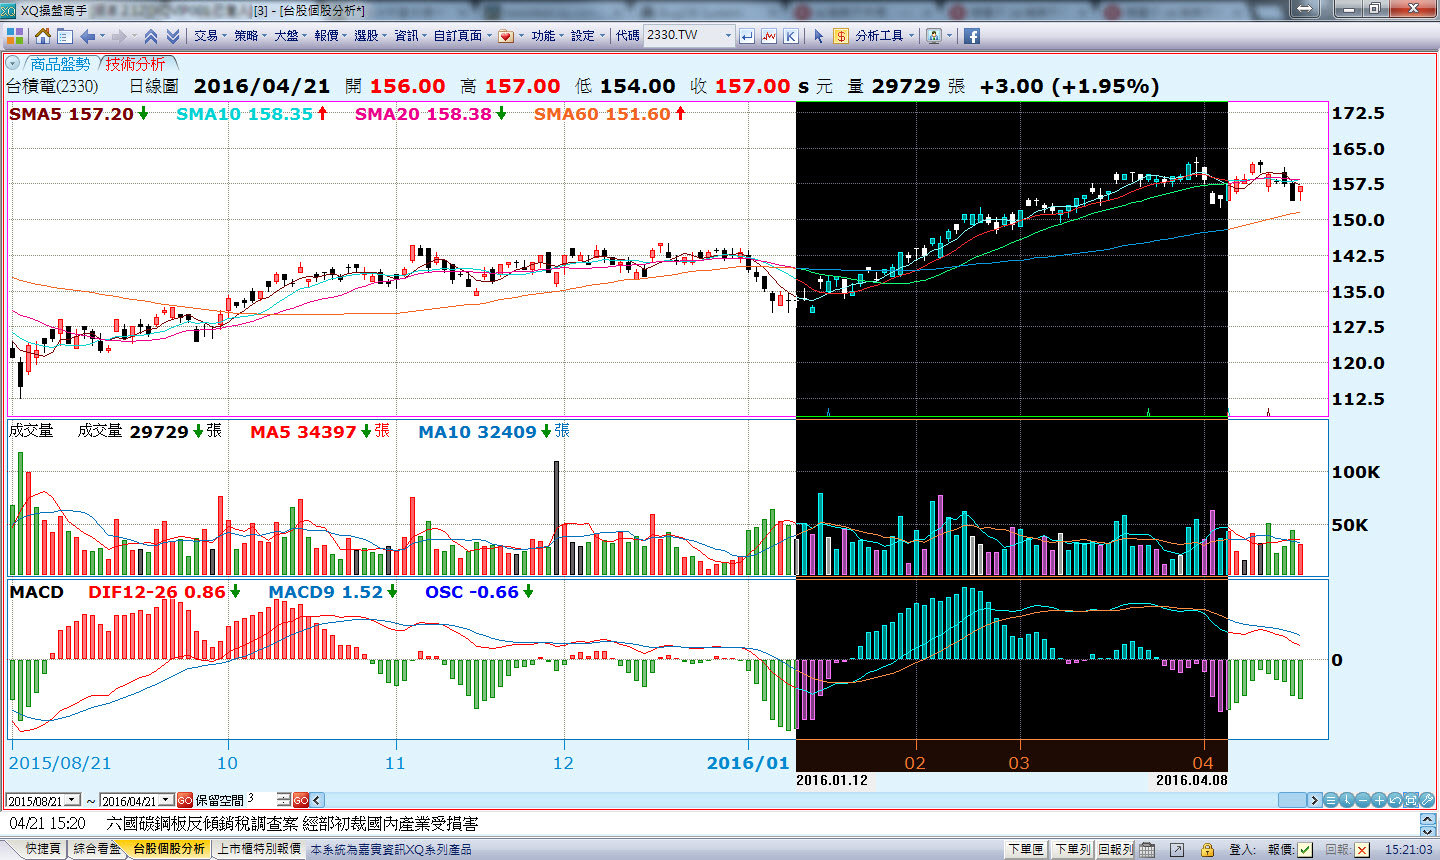The width and height of the screenshot is (1440, 860).
Task: Click the enter-arrow icon beside symbol box
Action: tap(747, 36)
